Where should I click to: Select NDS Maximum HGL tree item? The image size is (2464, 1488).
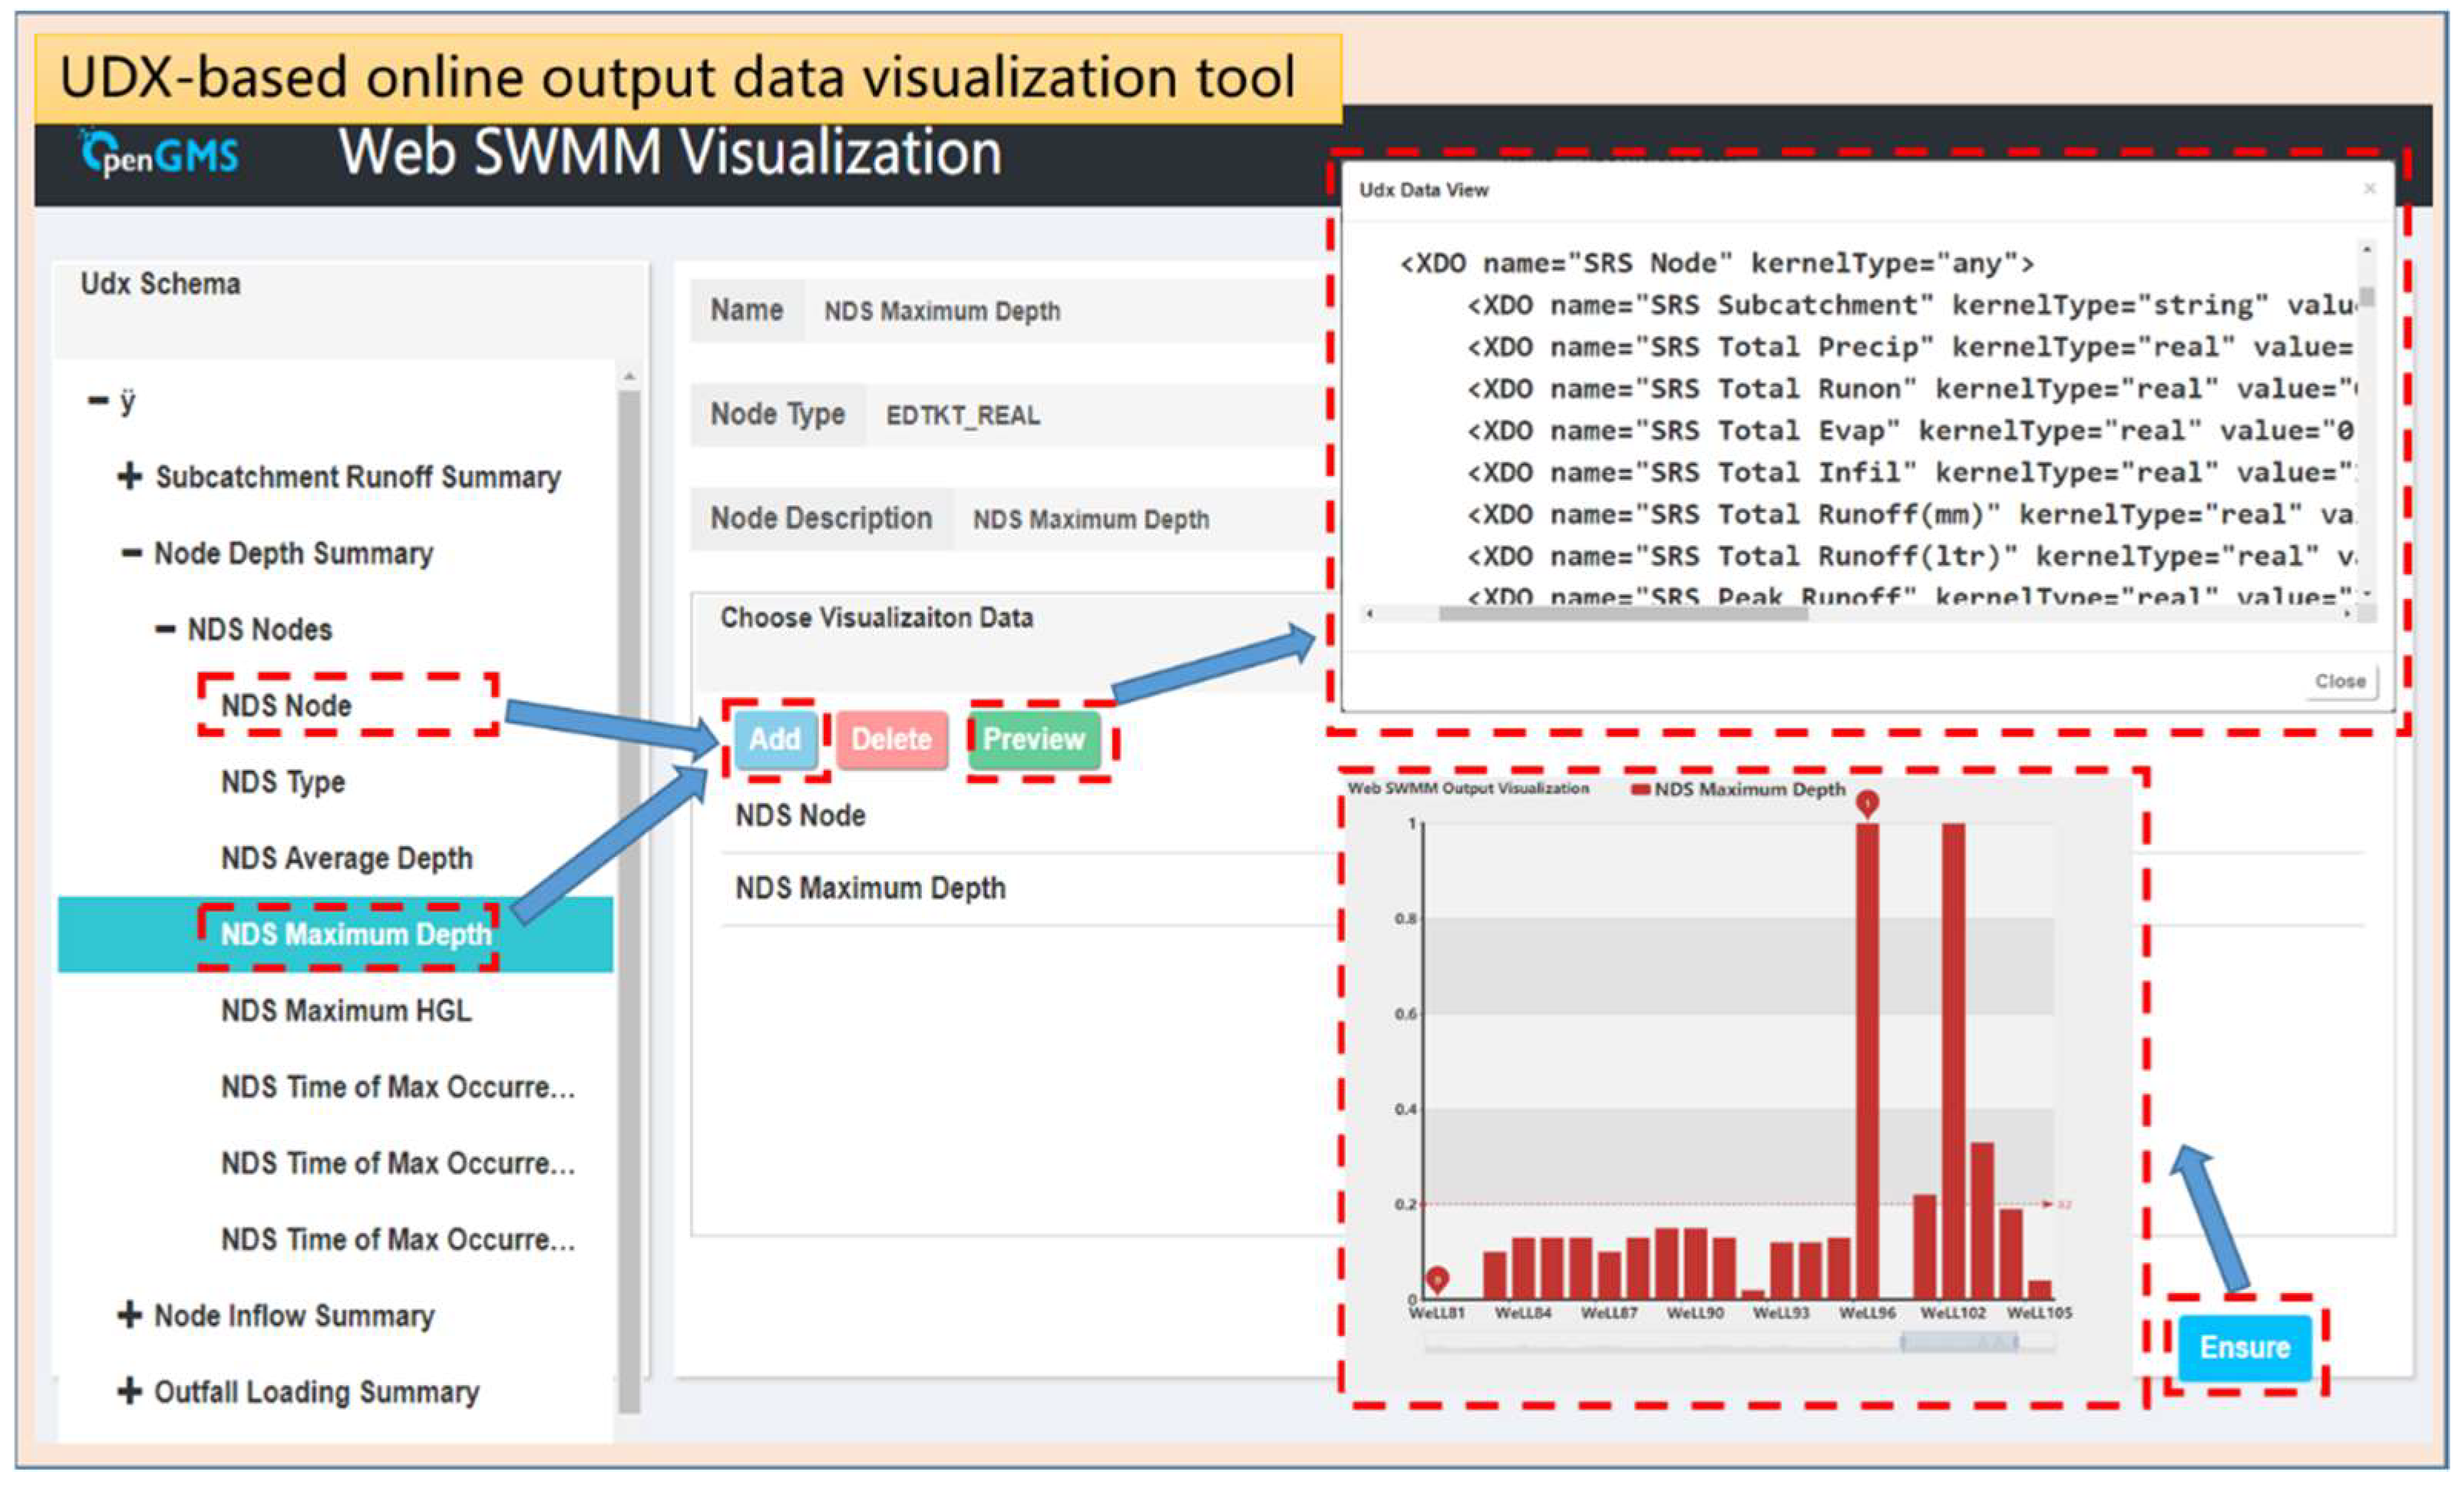346,1010
